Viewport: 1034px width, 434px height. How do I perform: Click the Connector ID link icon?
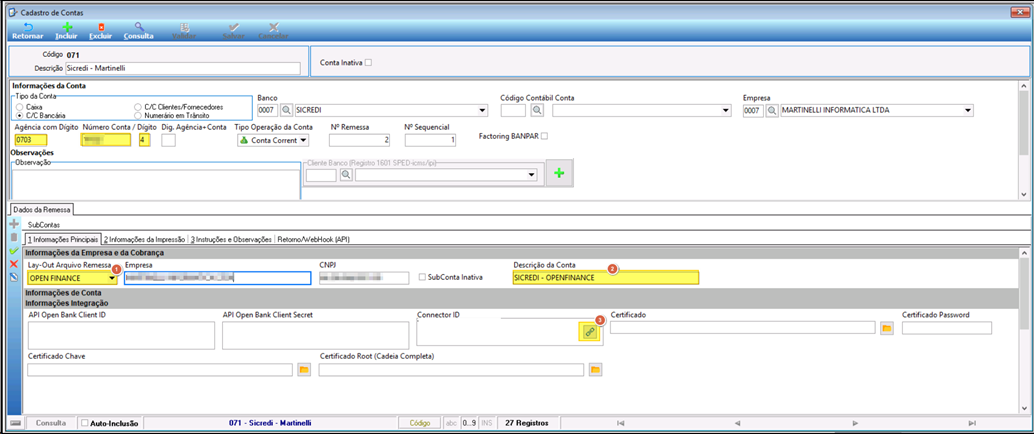(590, 333)
